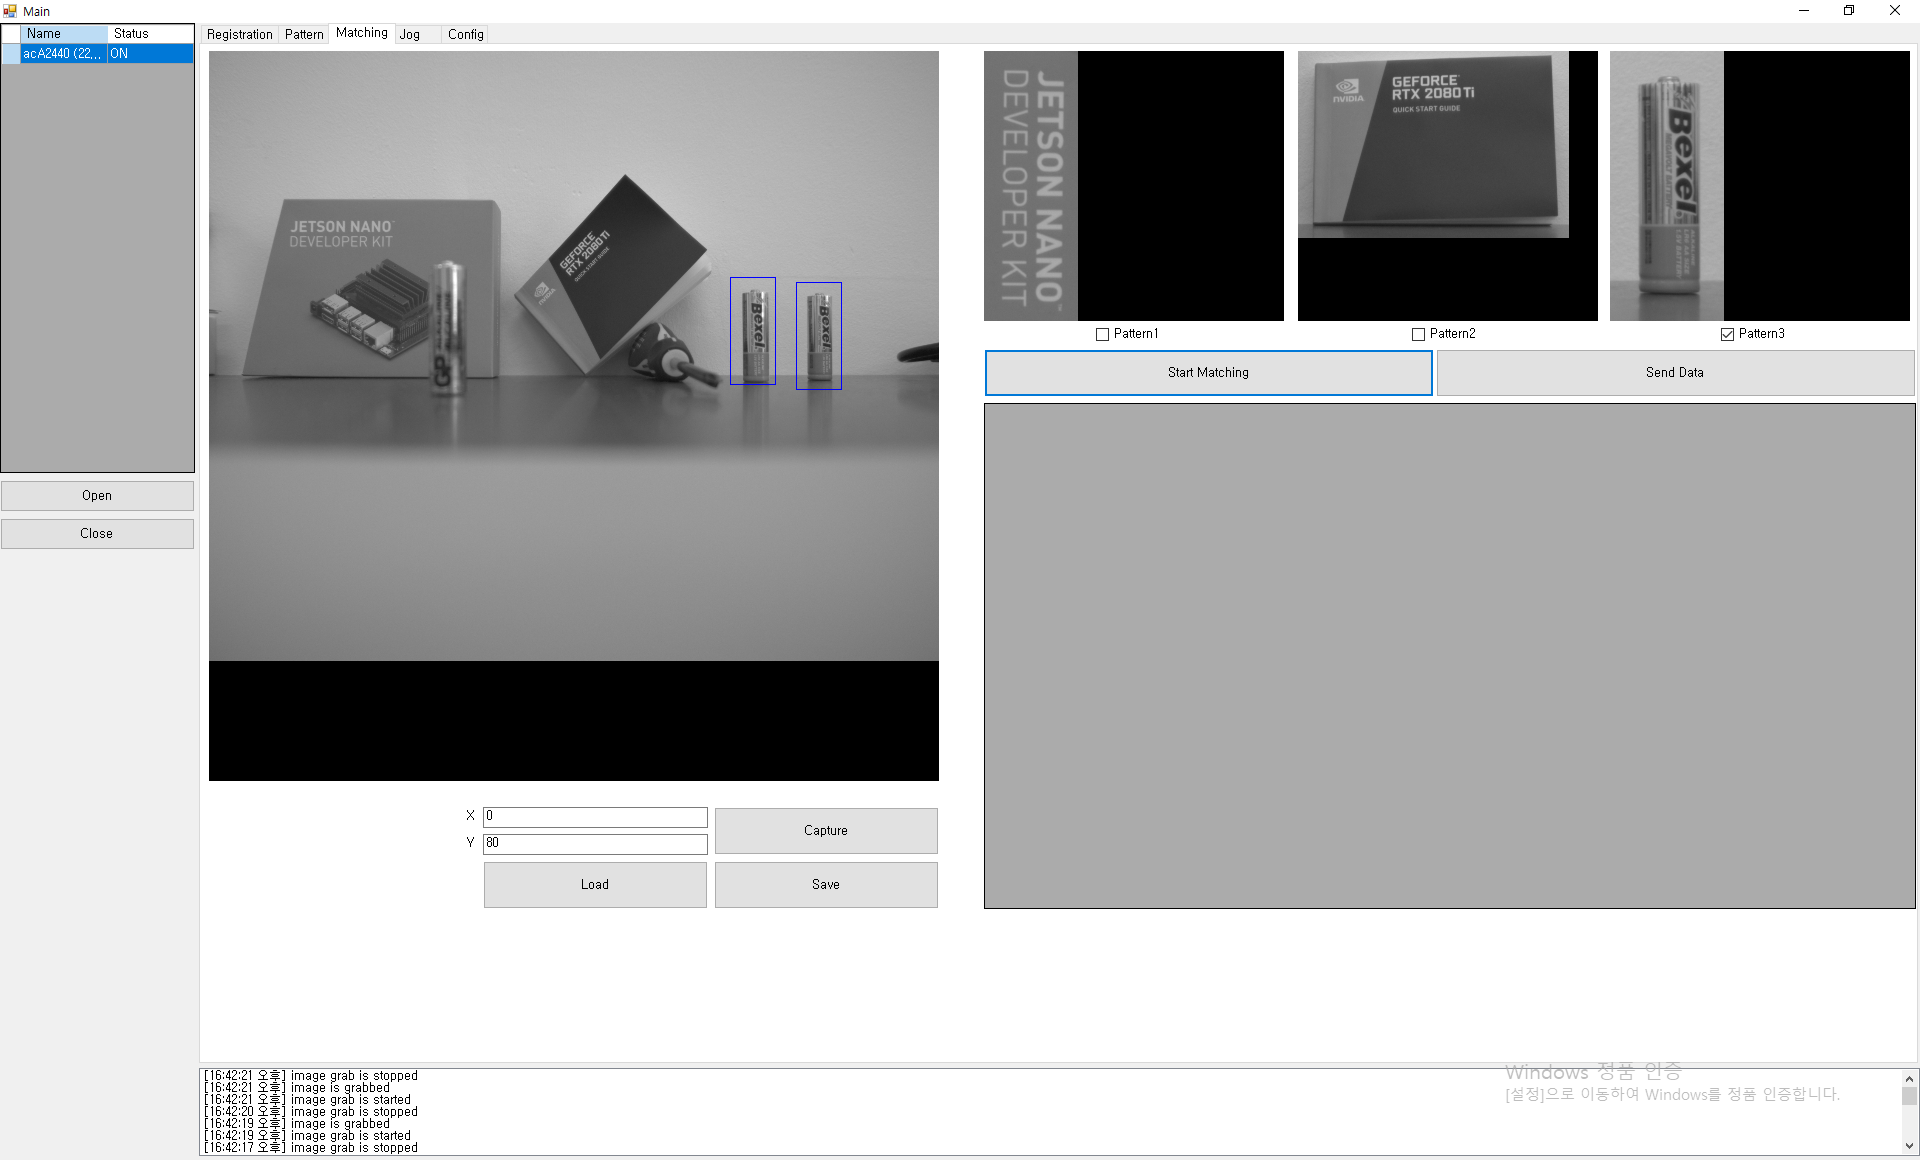Click the left detected battery box in camera view

click(753, 331)
